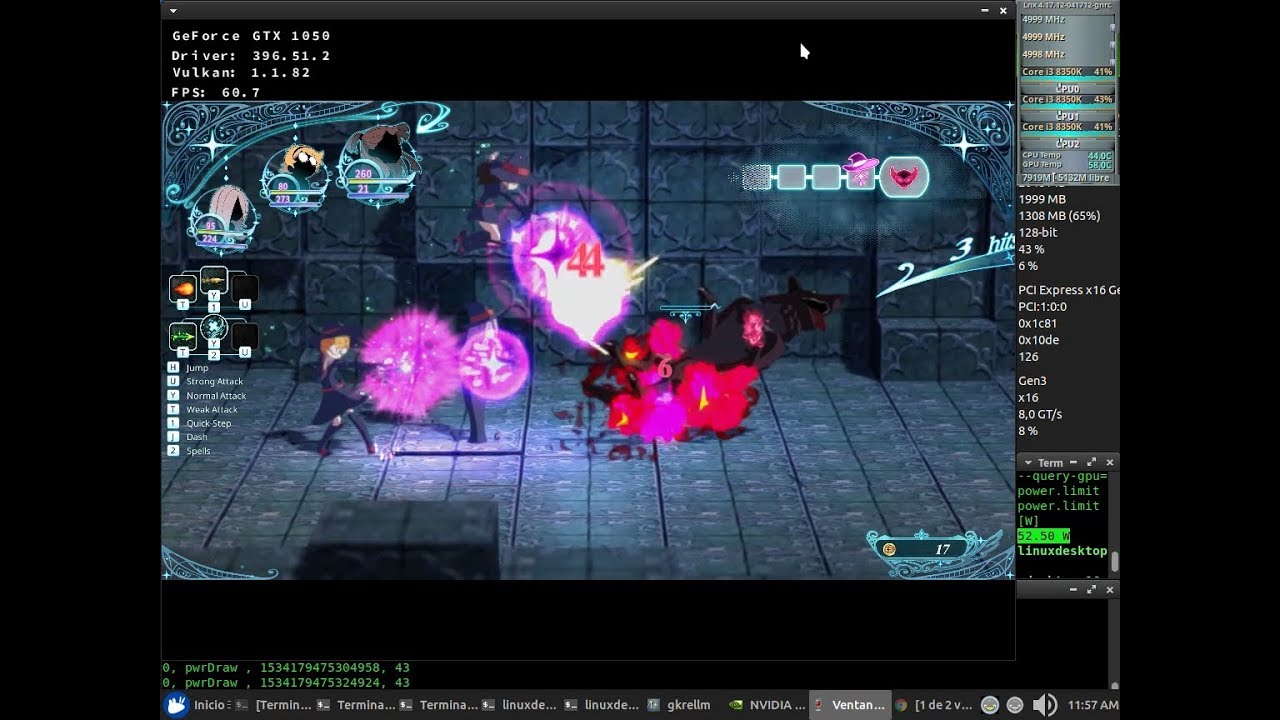Screen dimensions: 1280x720
Task: Click the CPU0 label in gkrellm monitor
Action: (1068, 89)
